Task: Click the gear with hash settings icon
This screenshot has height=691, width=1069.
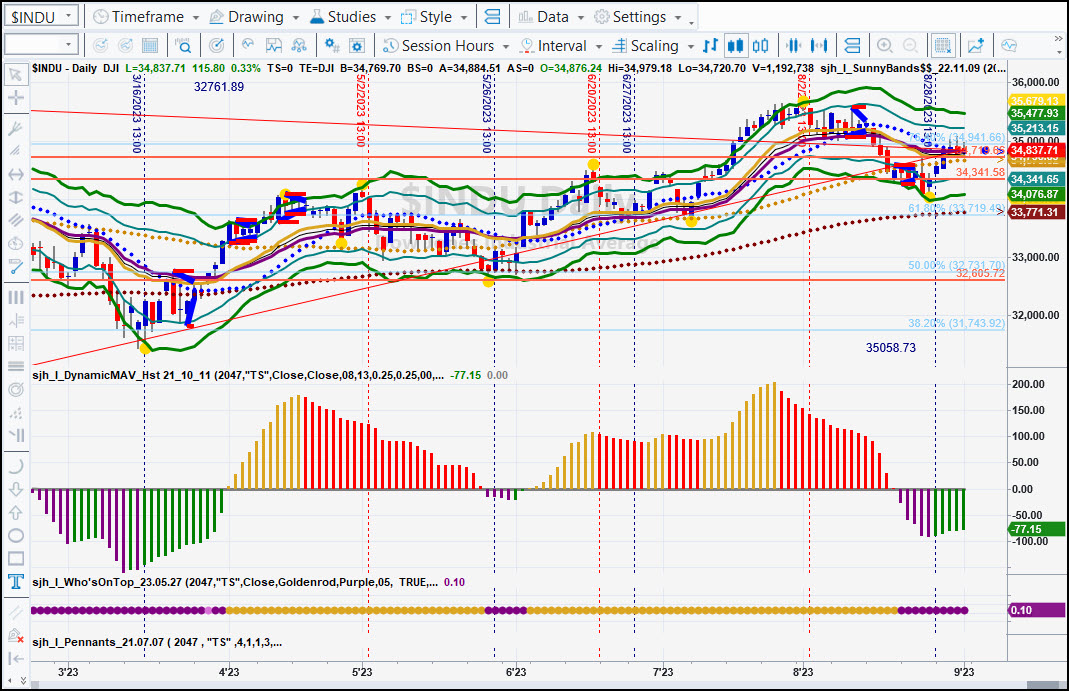Action: tap(332, 46)
